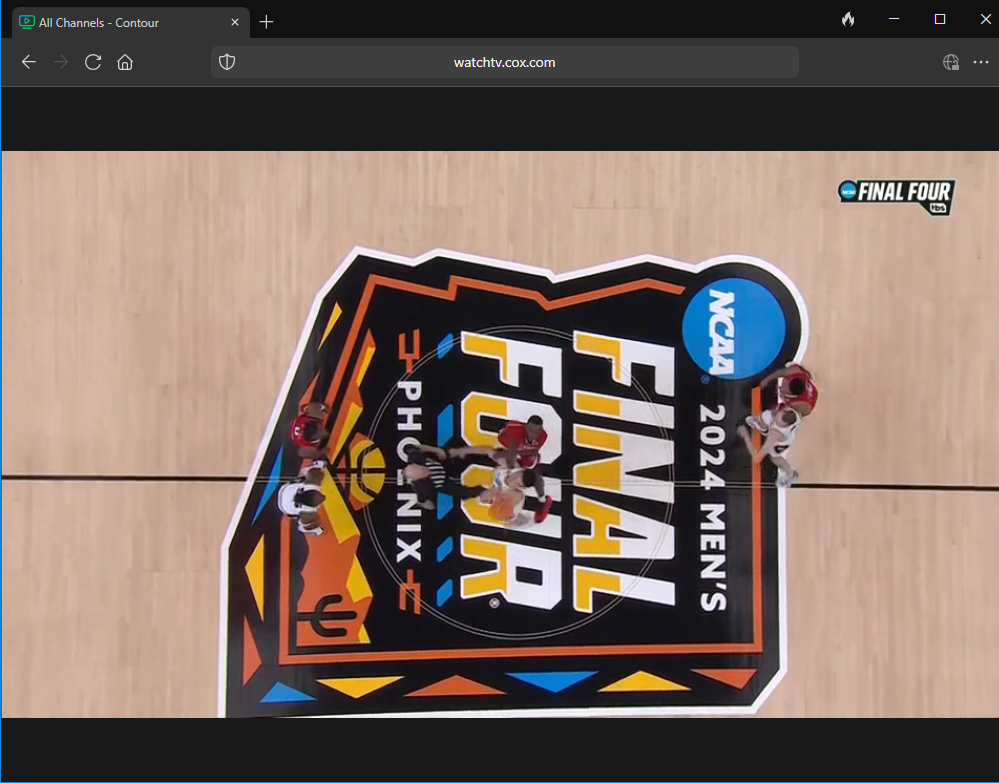999x783 pixels.
Task: Open the browser home page
Action: click(x=125, y=62)
